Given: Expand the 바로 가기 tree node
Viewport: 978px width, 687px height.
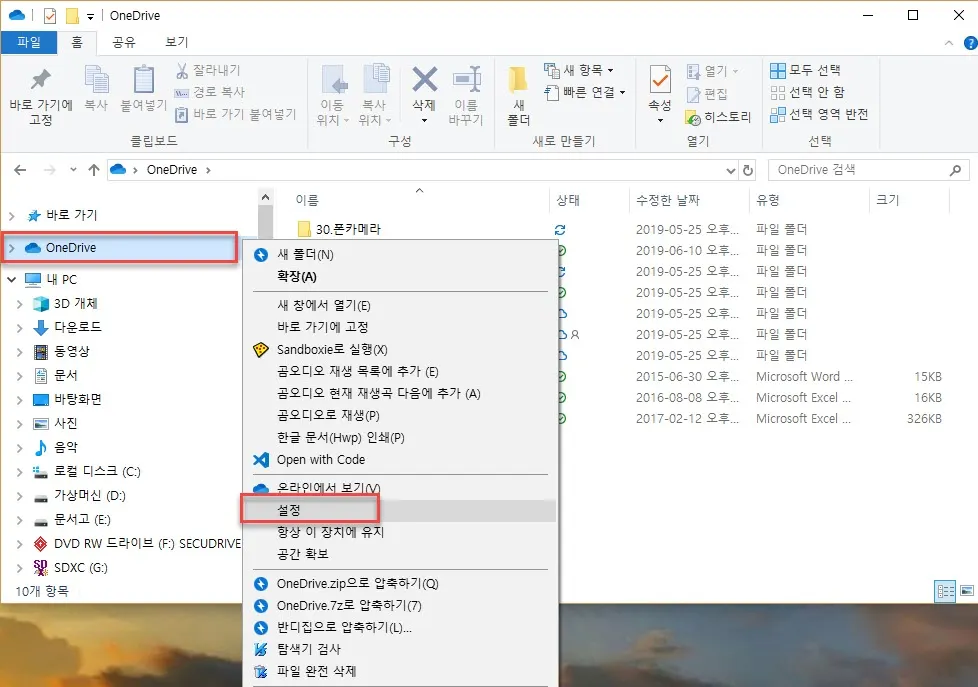Looking at the screenshot, I should pos(12,216).
